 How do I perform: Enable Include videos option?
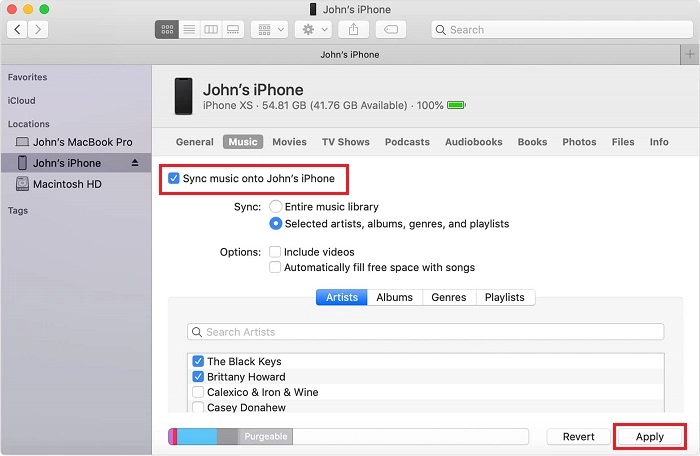click(275, 252)
